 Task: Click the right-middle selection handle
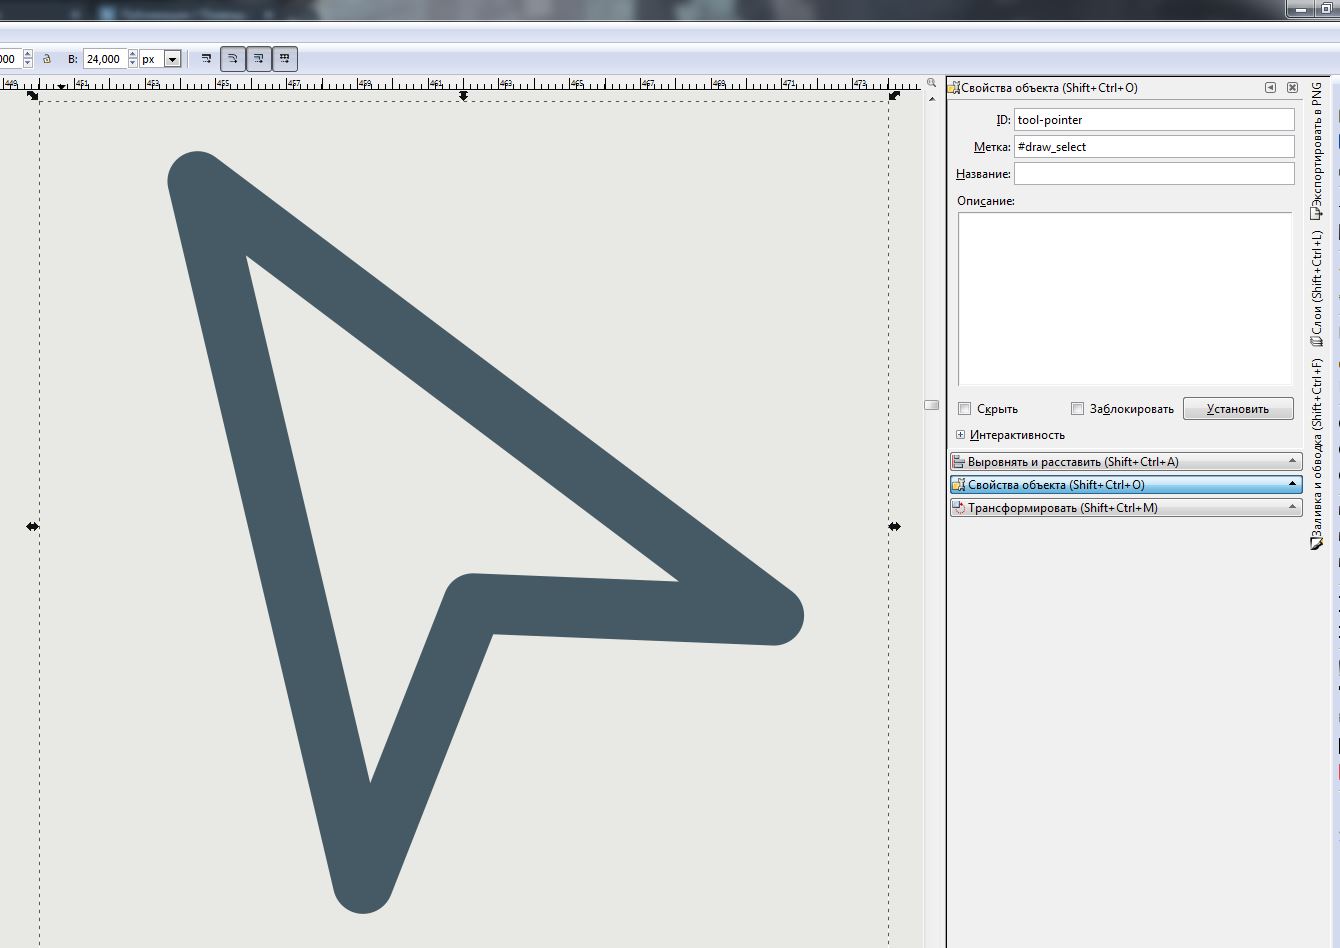pyautogui.click(x=894, y=526)
